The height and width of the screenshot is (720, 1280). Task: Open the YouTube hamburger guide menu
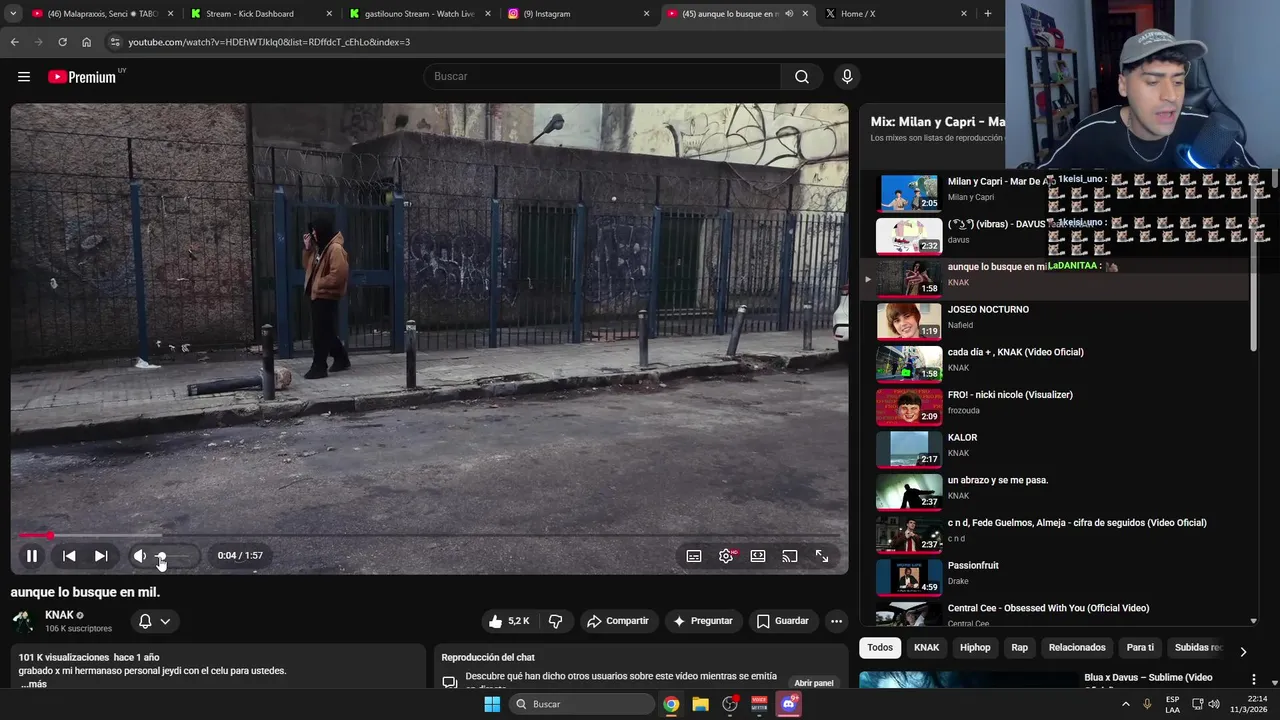pyautogui.click(x=24, y=77)
